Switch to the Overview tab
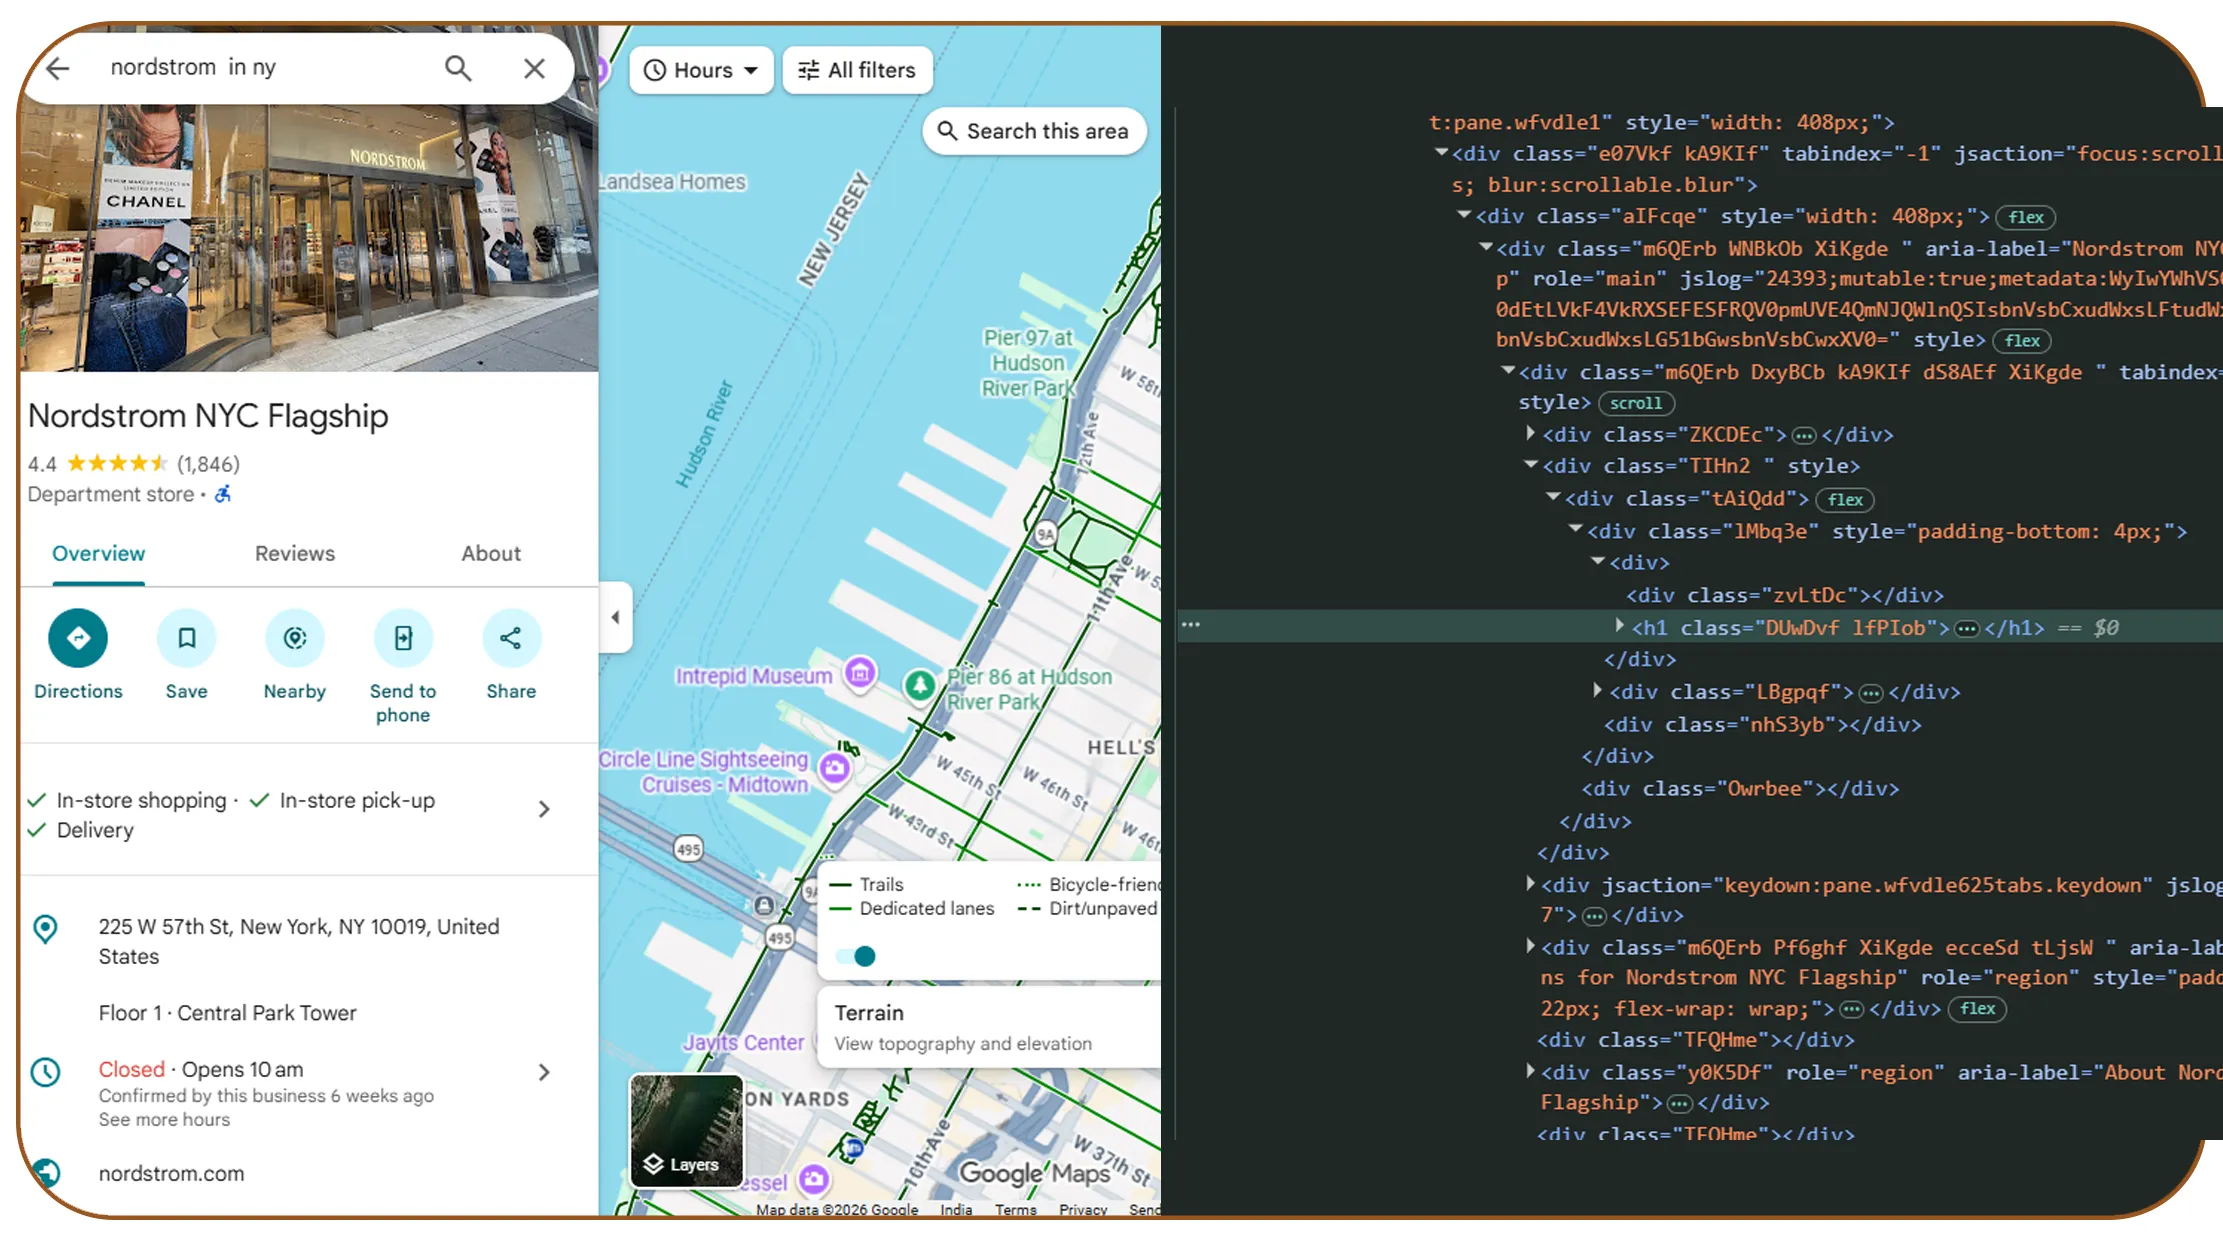 tap(98, 554)
